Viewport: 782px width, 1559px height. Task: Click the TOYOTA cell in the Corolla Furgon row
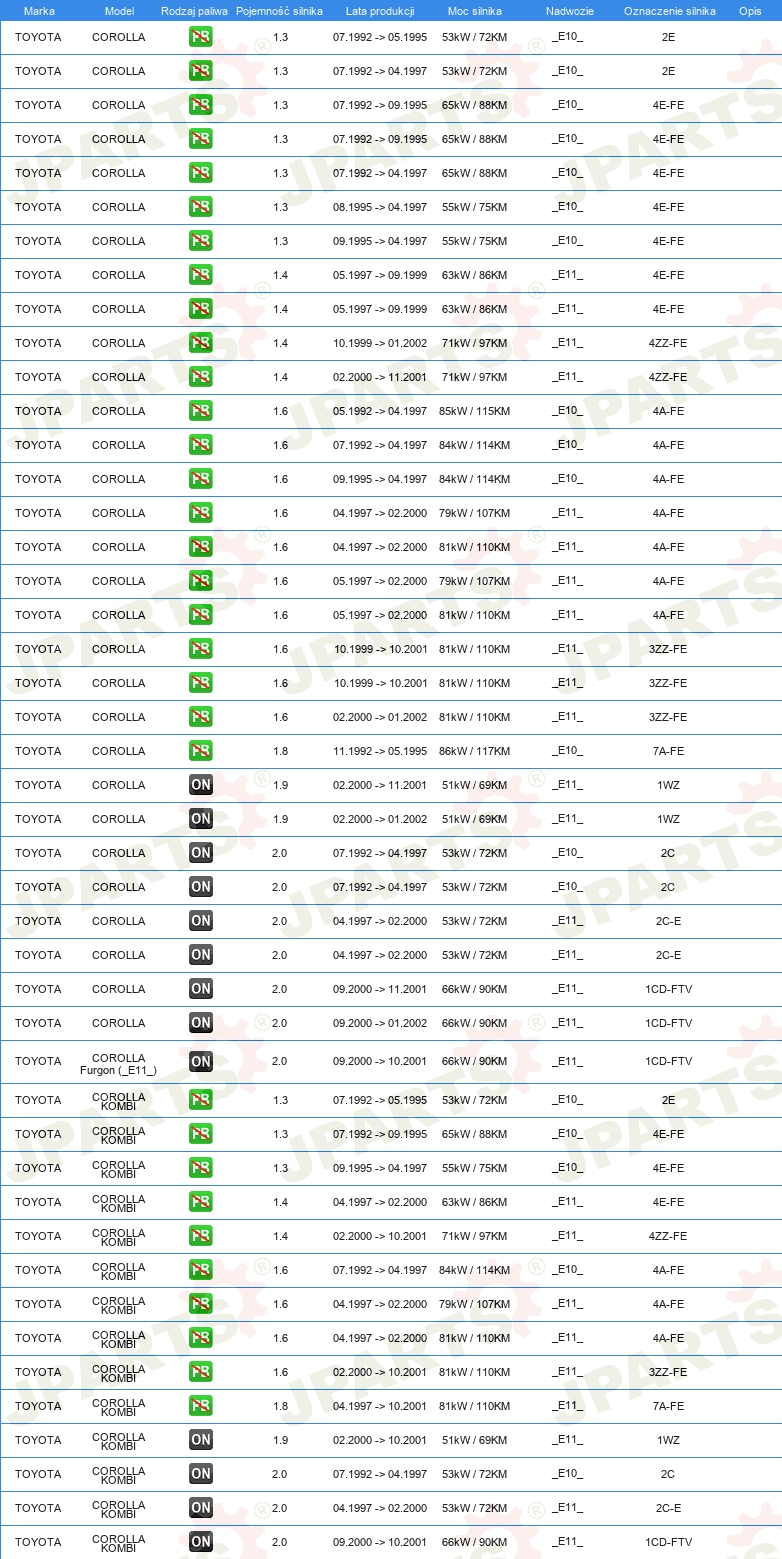click(x=38, y=1061)
